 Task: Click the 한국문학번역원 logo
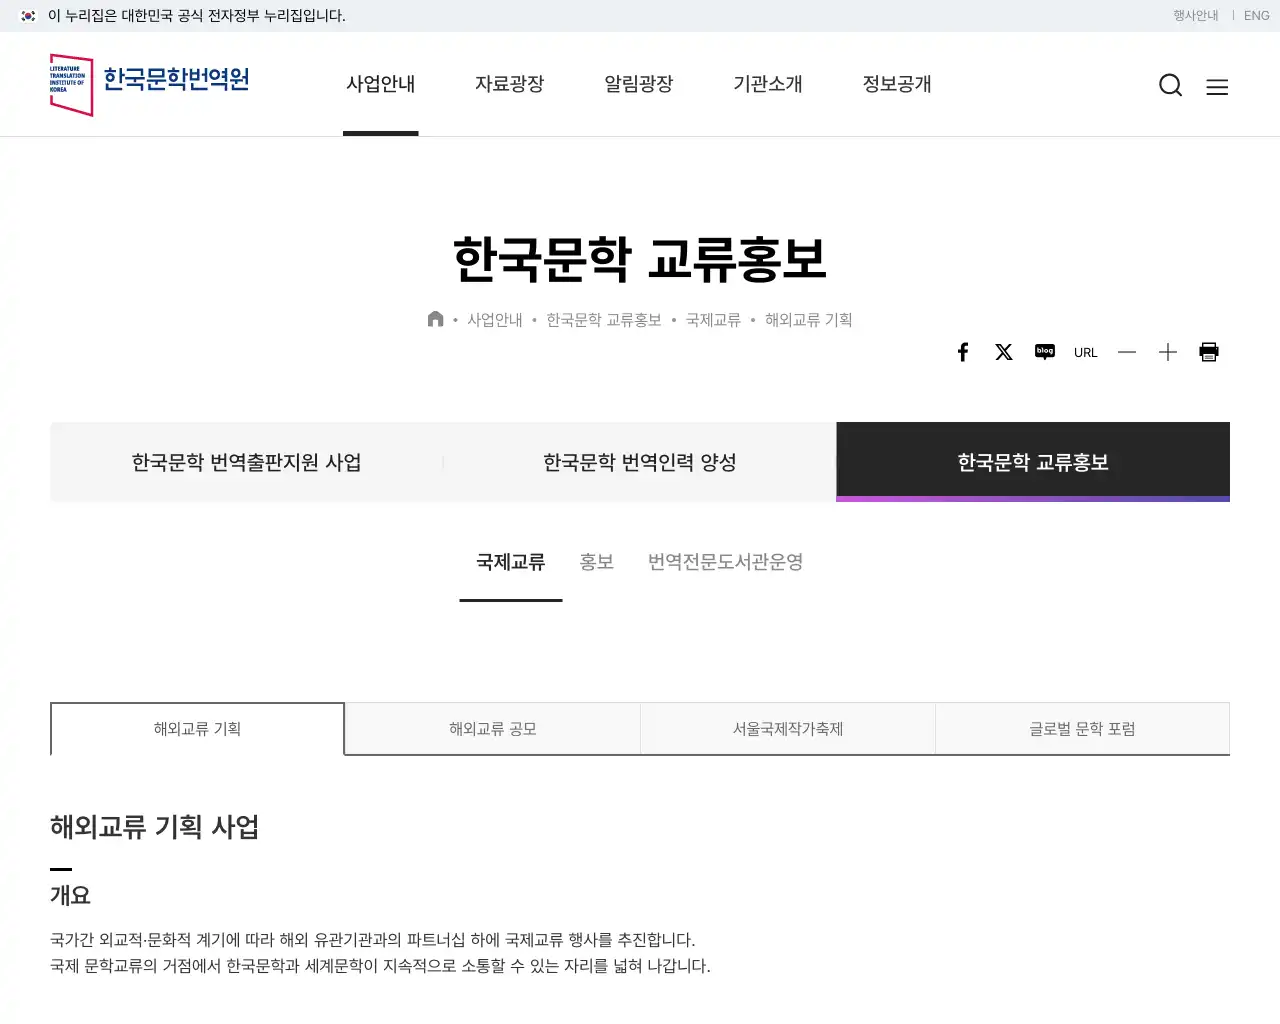point(148,84)
